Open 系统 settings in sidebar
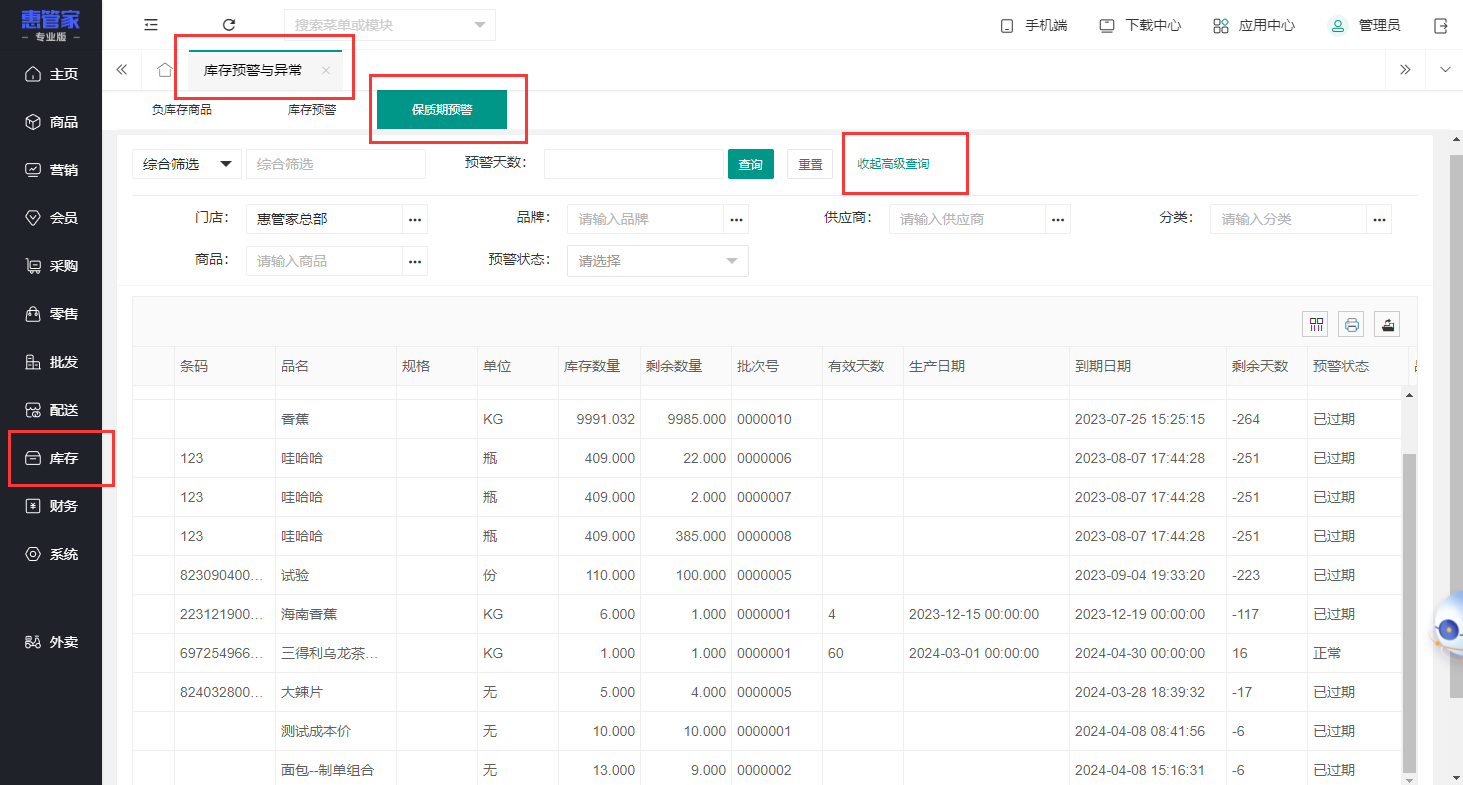Image resolution: width=1463 pixels, height=785 pixels. coord(51,554)
